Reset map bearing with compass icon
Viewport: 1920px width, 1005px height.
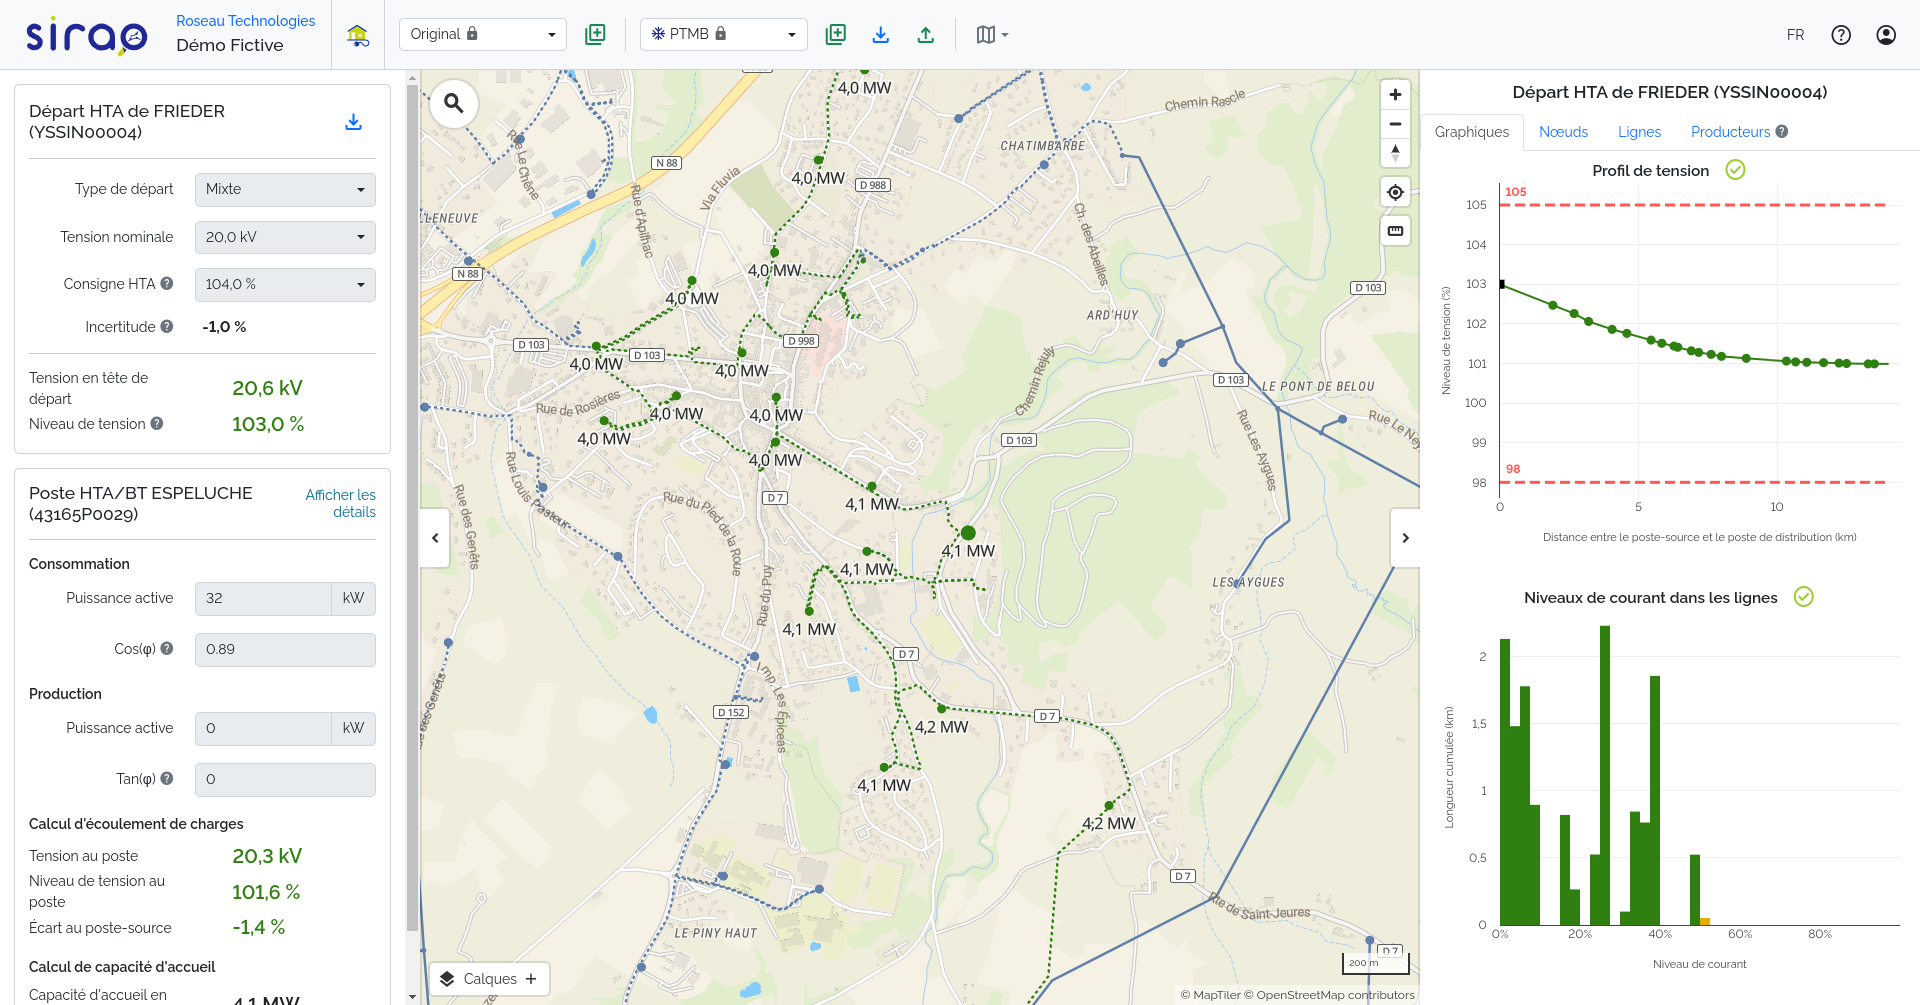pyautogui.click(x=1395, y=153)
